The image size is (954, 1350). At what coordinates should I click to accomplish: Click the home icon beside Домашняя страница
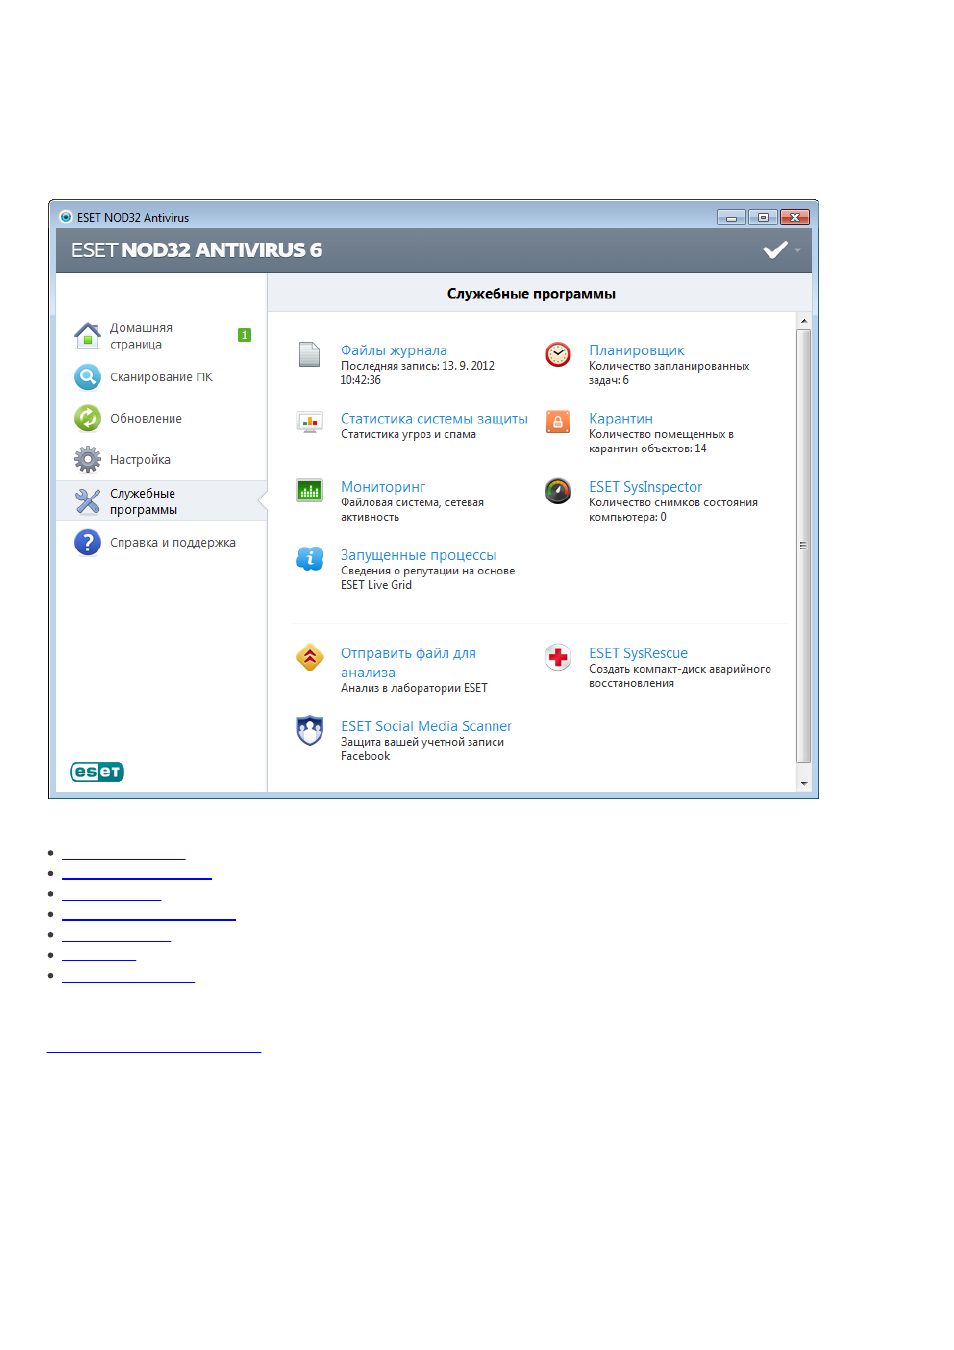[x=87, y=336]
